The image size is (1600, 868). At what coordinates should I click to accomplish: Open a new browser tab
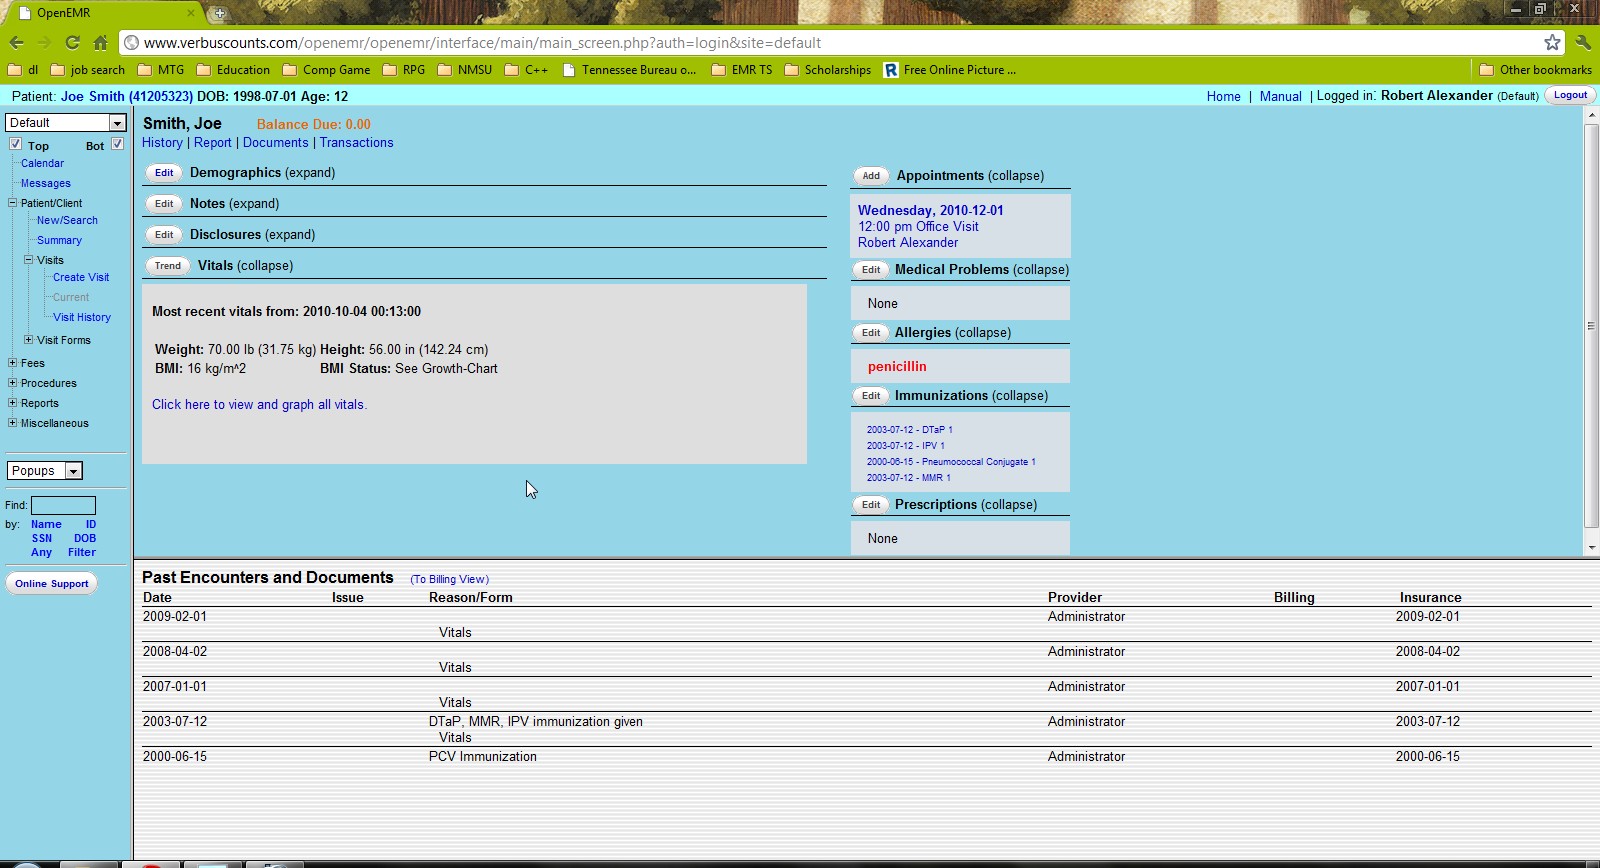219,13
